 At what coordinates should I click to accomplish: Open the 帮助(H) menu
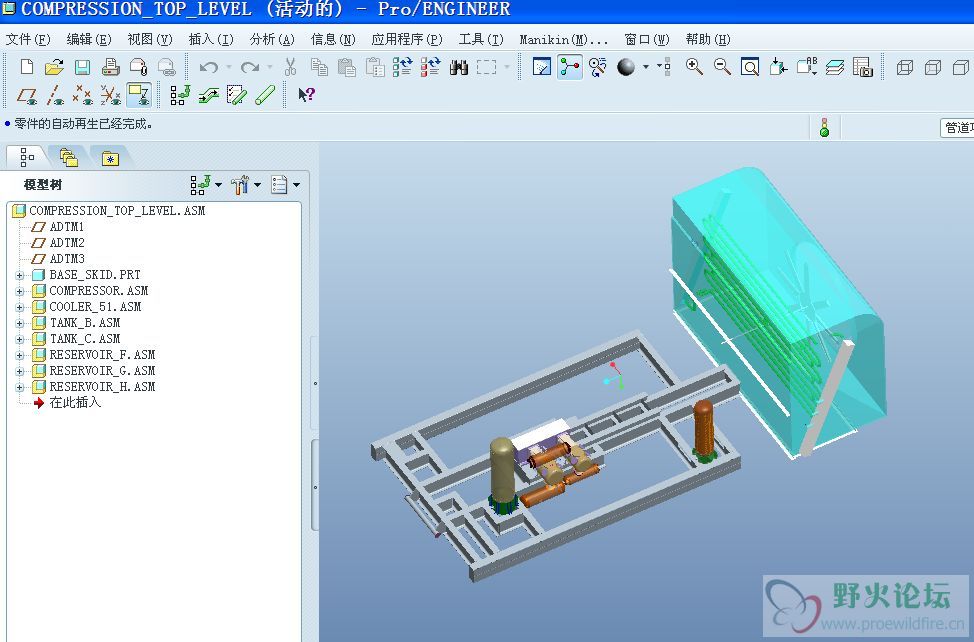point(708,40)
